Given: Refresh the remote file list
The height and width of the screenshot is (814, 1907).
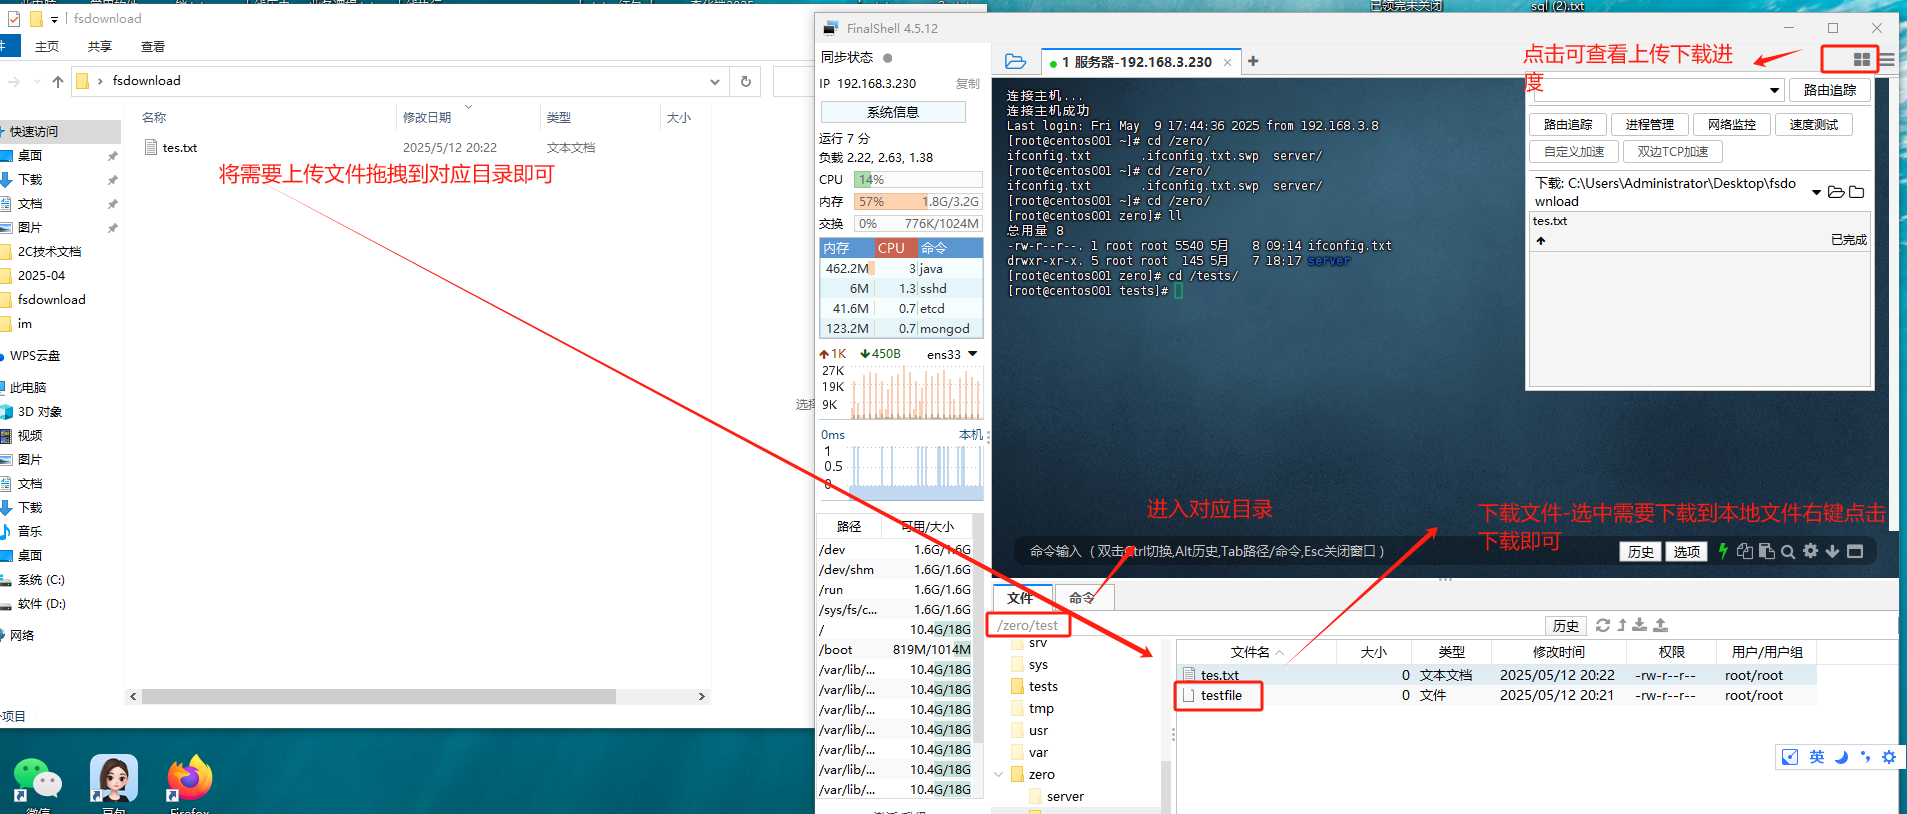Looking at the screenshot, I should (1603, 625).
